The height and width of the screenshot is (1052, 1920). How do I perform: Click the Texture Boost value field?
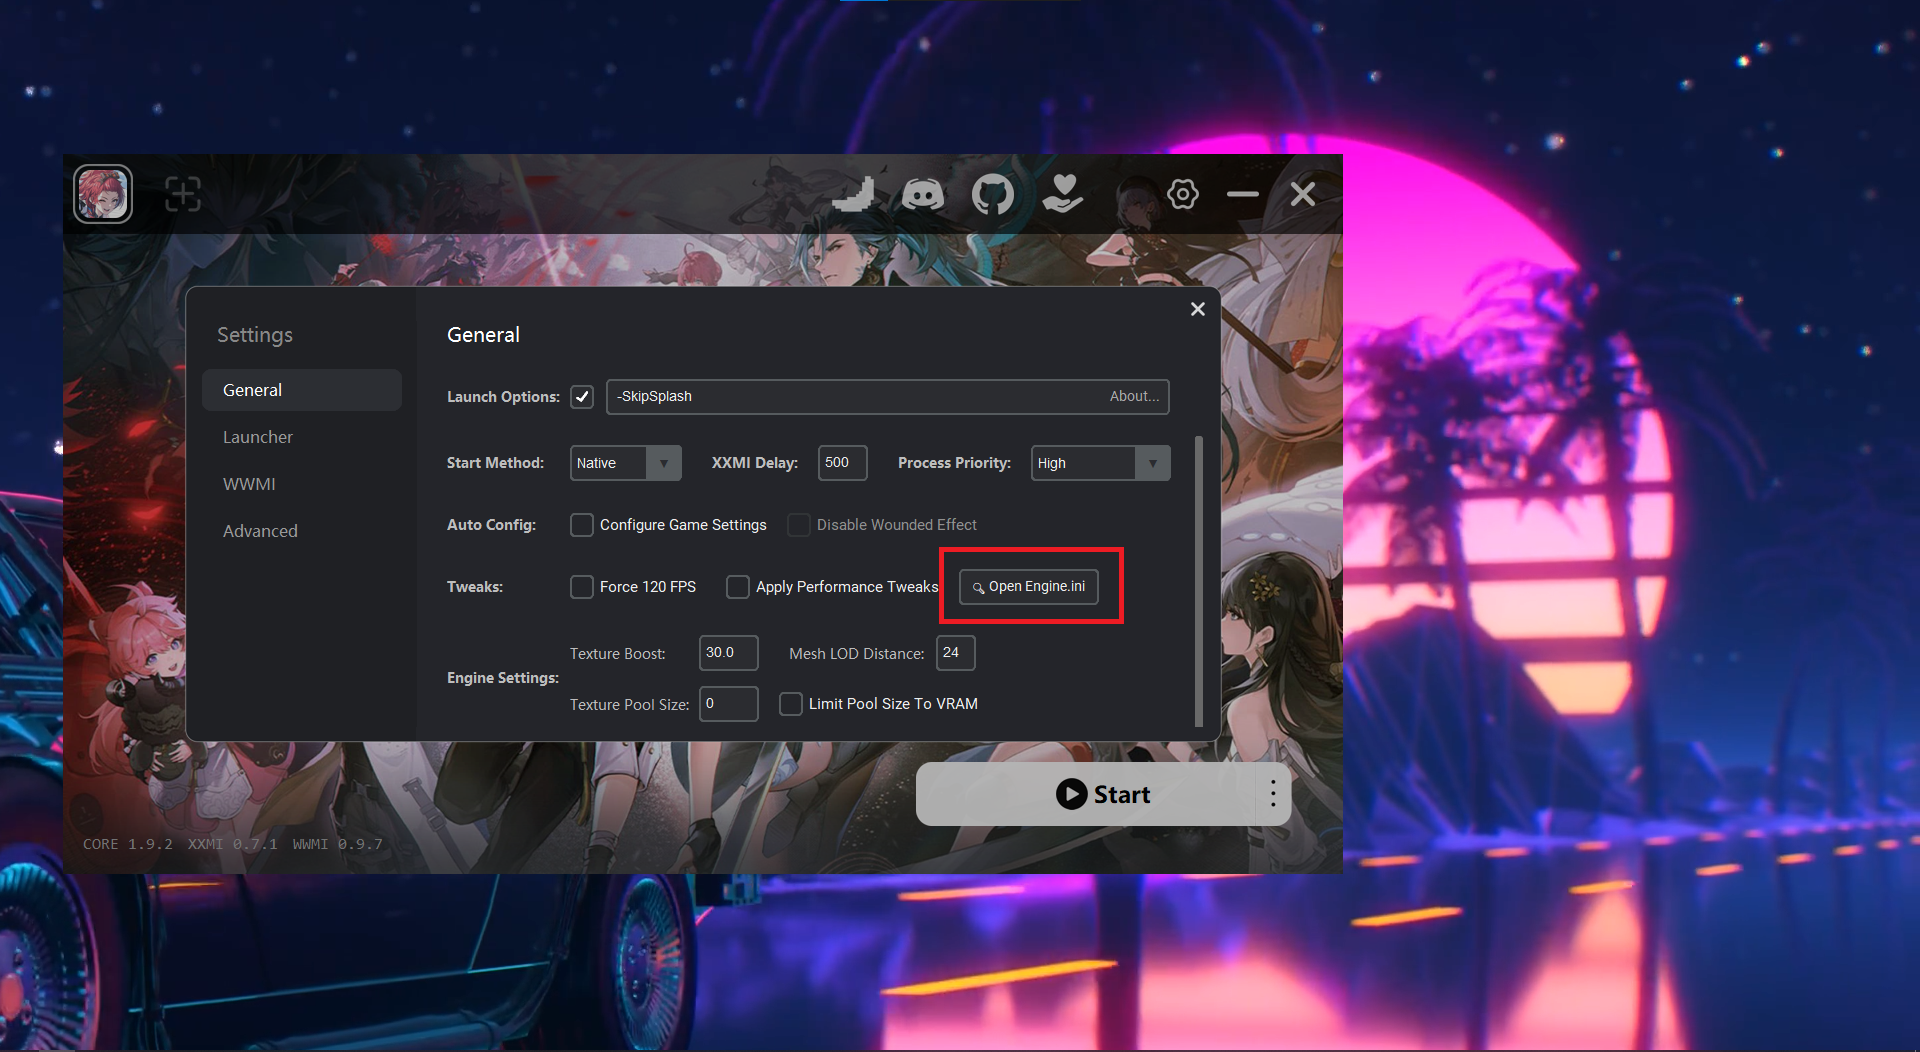[729, 653]
